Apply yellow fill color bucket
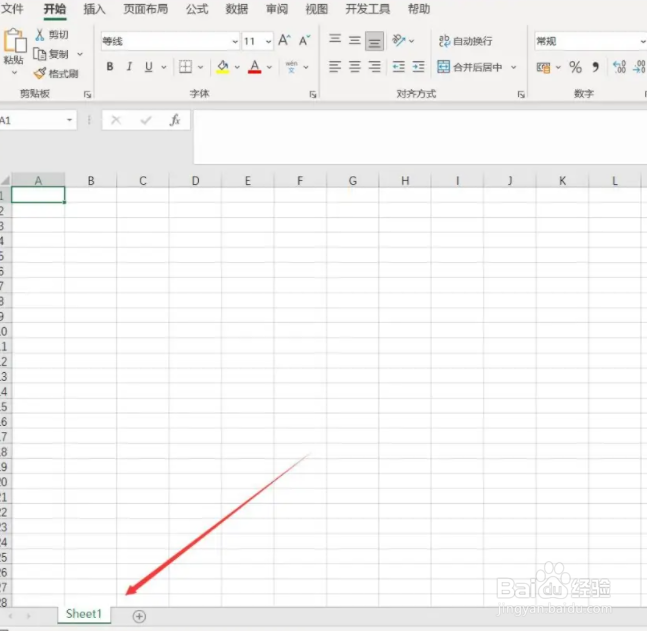This screenshot has height=631, width=647. (x=223, y=66)
